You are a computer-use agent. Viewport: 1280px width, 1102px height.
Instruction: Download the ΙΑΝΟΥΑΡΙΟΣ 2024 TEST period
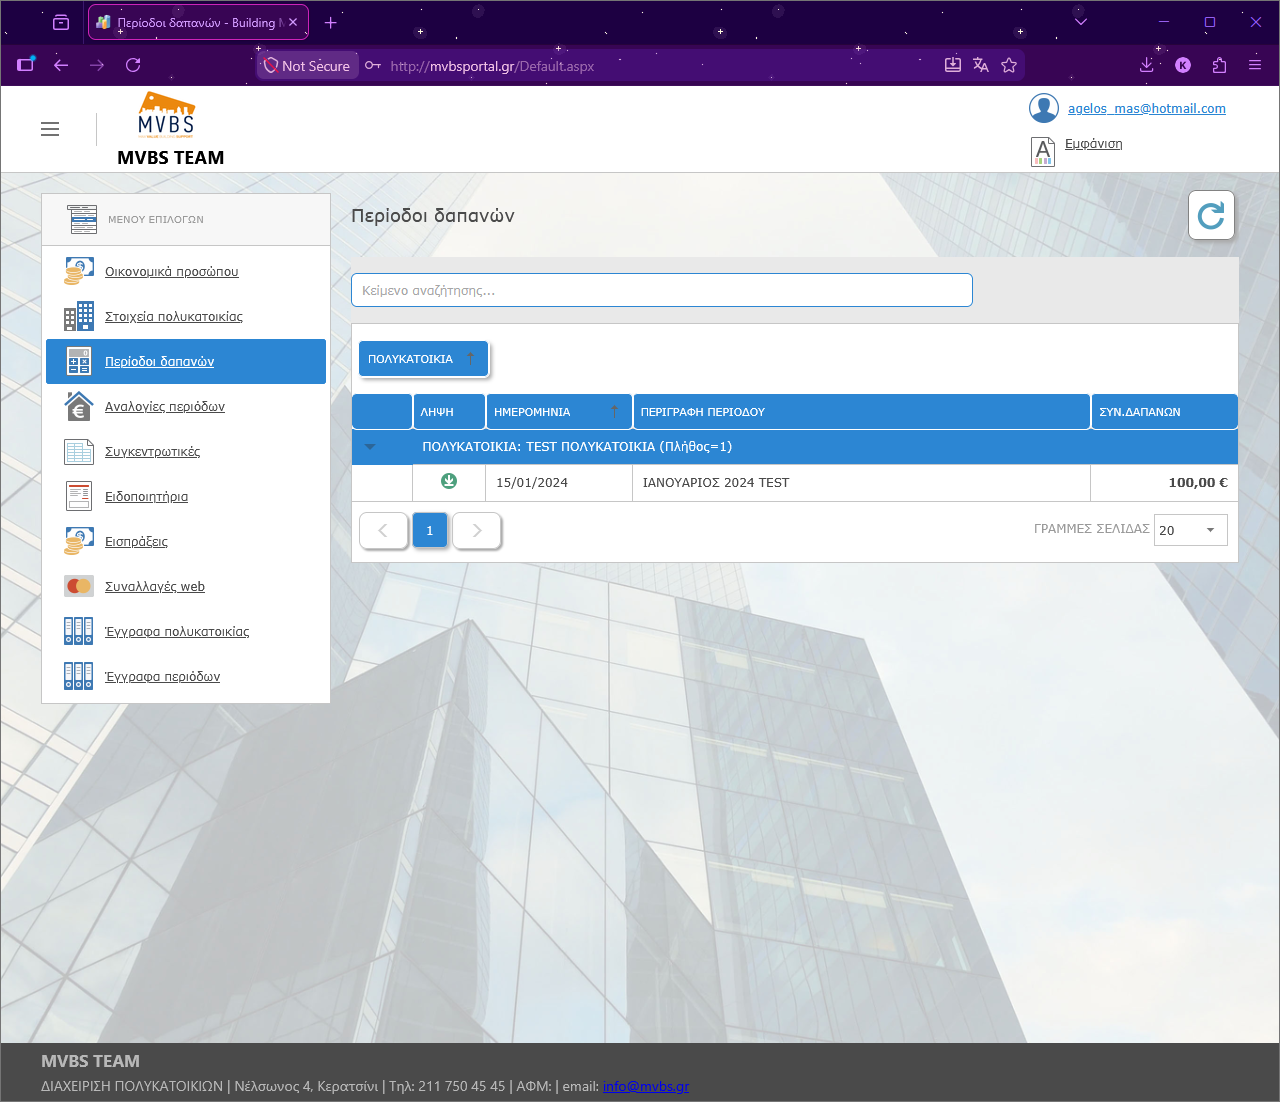coord(449,481)
